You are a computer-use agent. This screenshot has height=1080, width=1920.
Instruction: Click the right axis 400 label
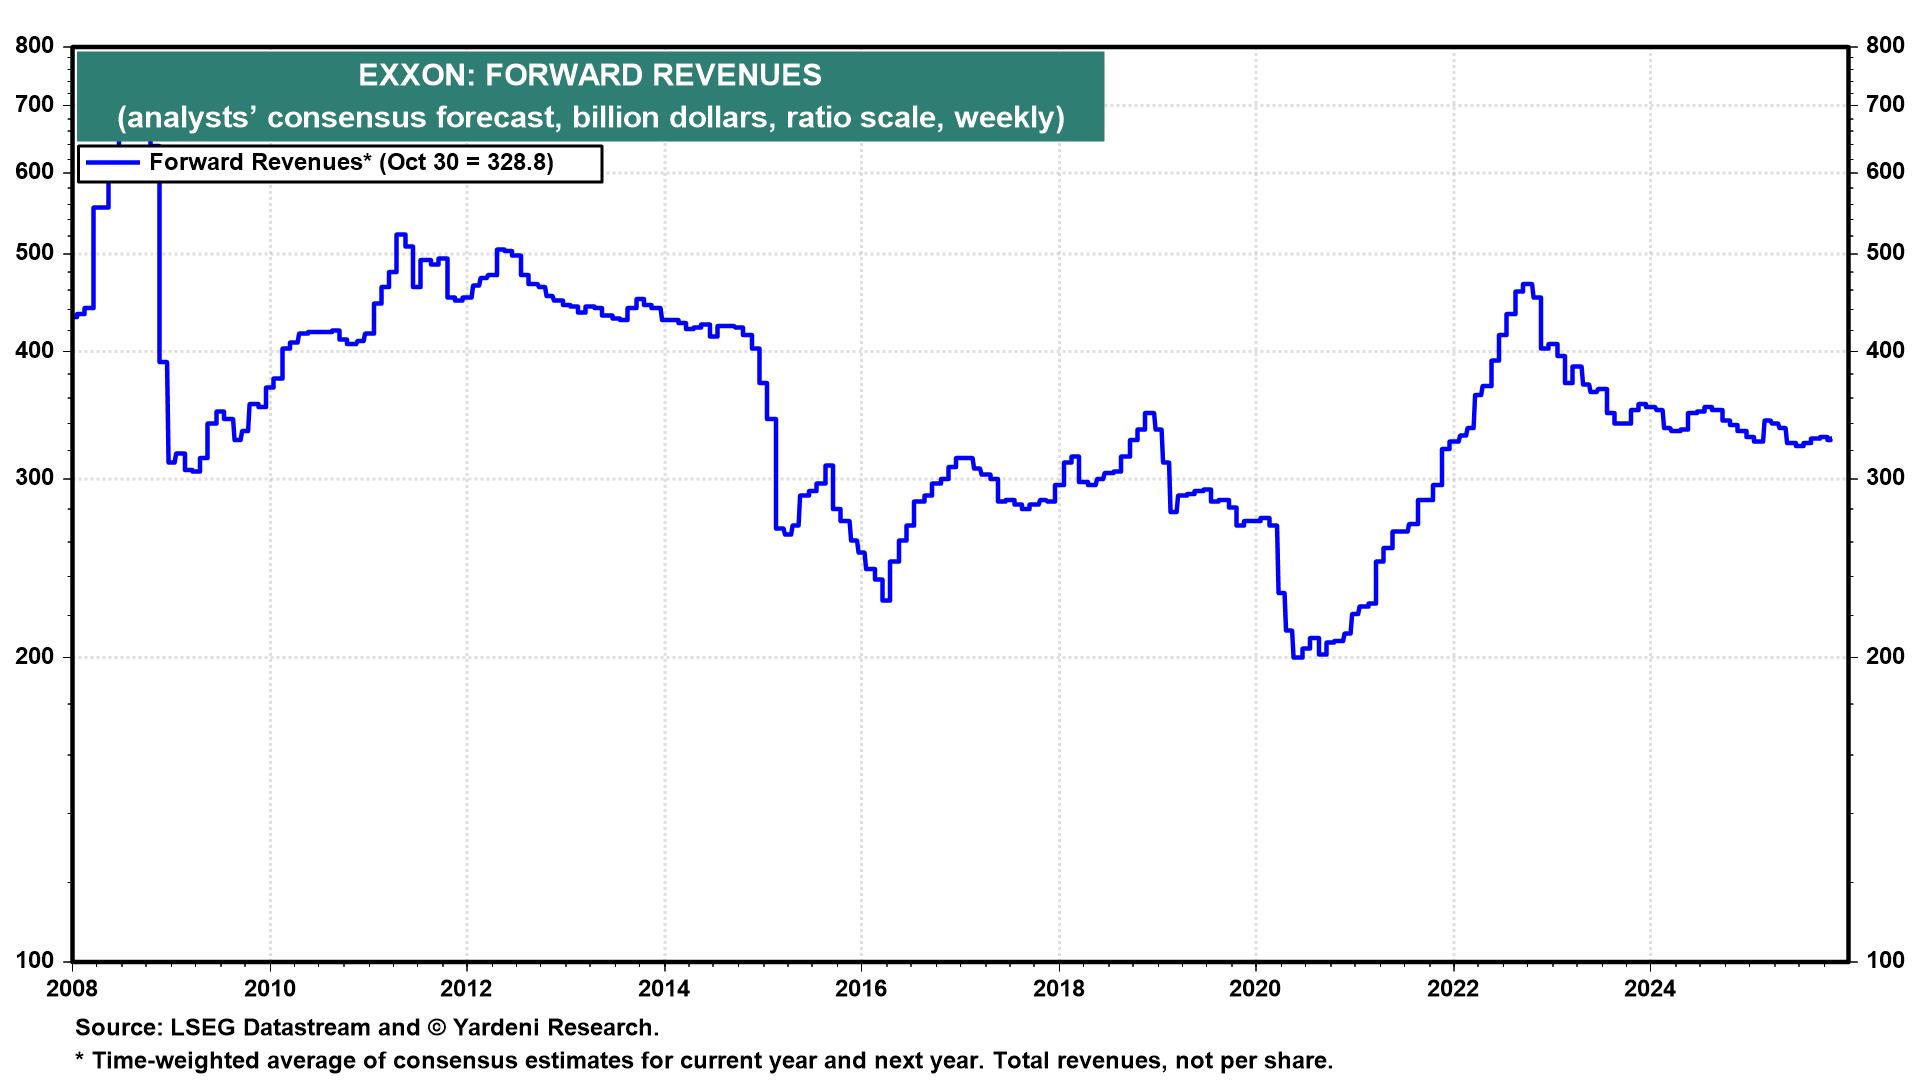click(1884, 351)
